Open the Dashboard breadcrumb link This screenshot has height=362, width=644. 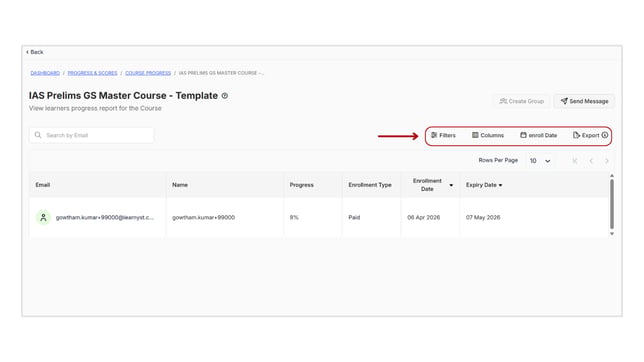tap(45, 73)
